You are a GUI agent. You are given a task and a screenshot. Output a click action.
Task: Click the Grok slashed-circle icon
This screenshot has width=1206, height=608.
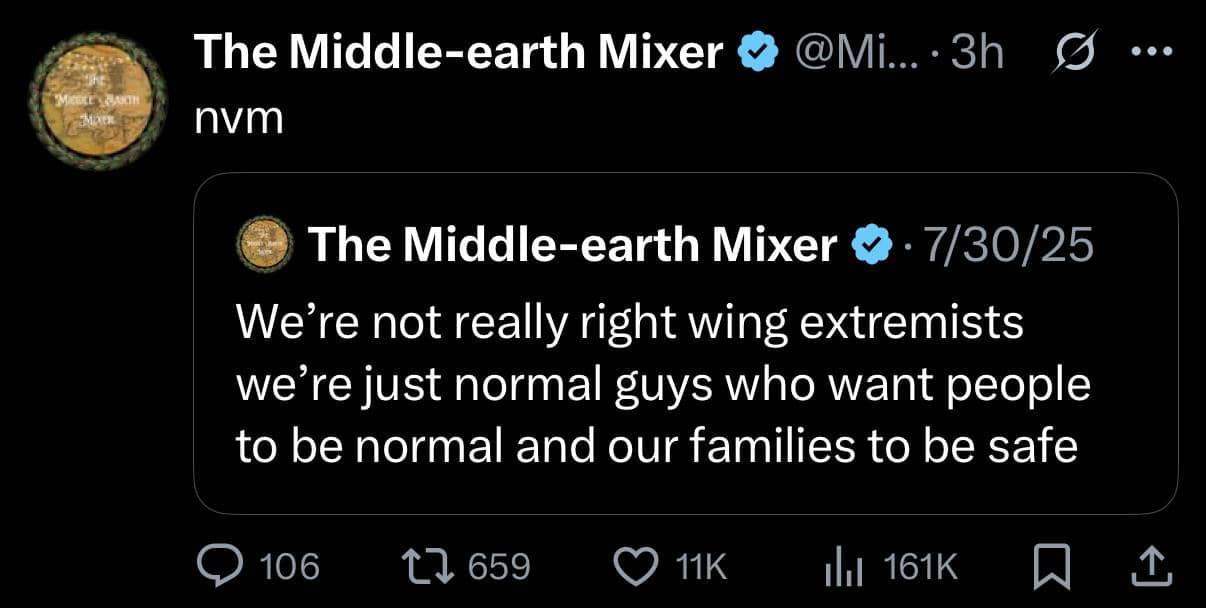[x=1077, y=52]
